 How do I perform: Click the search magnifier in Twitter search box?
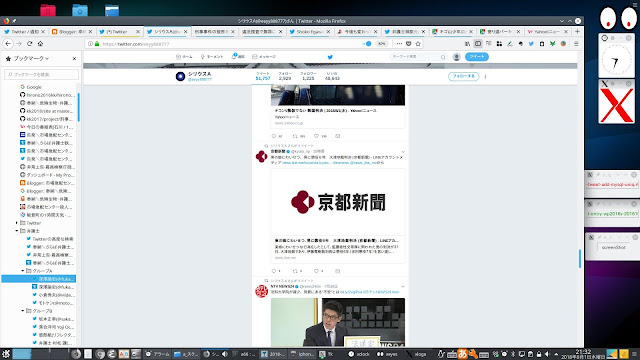pos(443,57)
